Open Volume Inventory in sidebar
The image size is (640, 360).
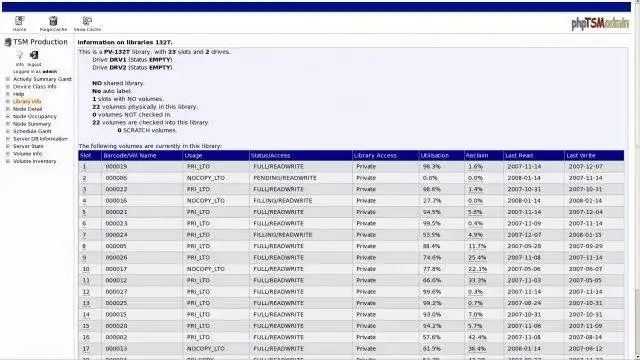click(35, 161)
